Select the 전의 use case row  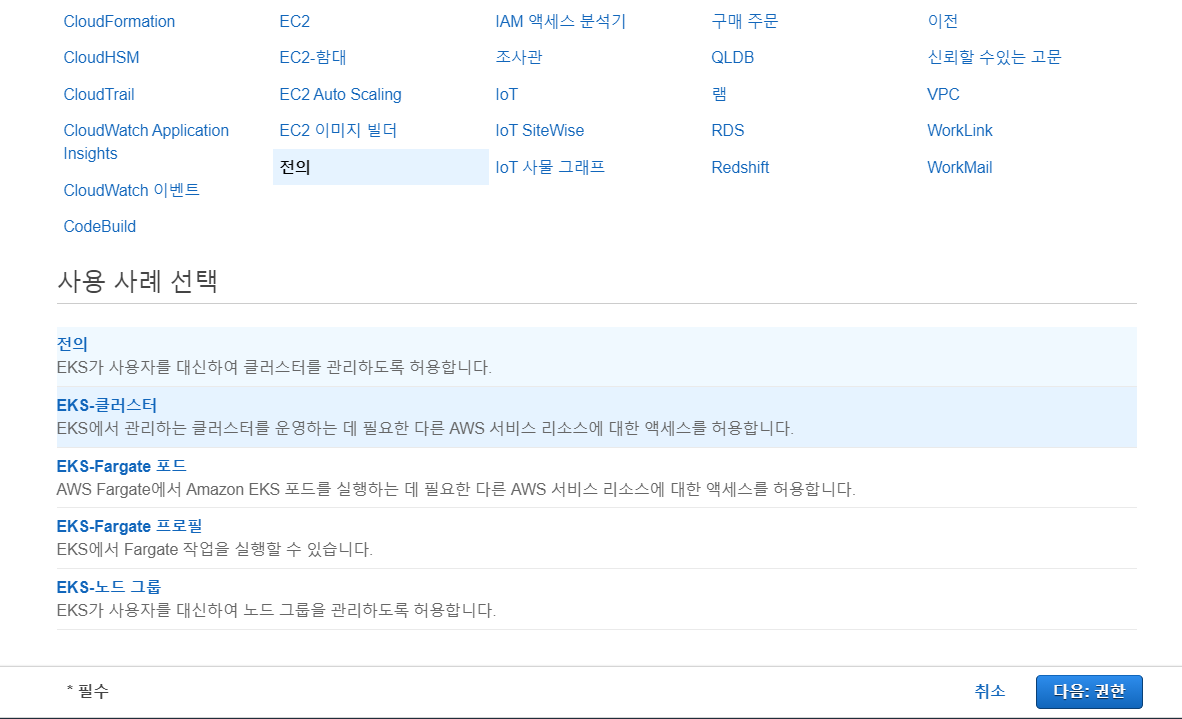pyautogui.click(x=596, y=356)
